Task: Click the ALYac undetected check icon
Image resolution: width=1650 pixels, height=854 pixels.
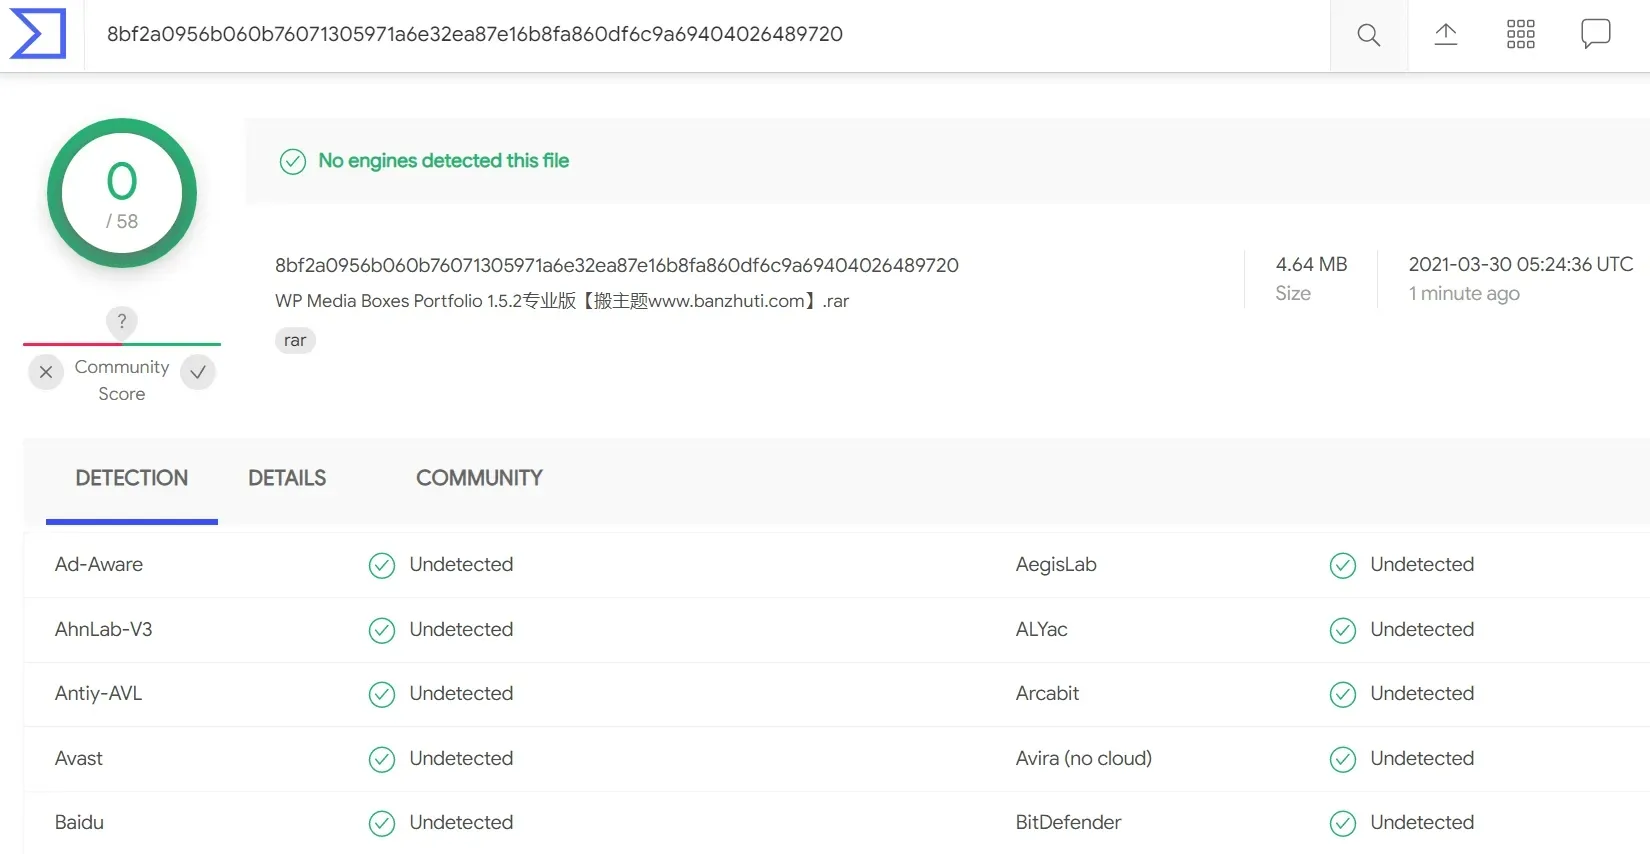Action: coord(1343,630)
